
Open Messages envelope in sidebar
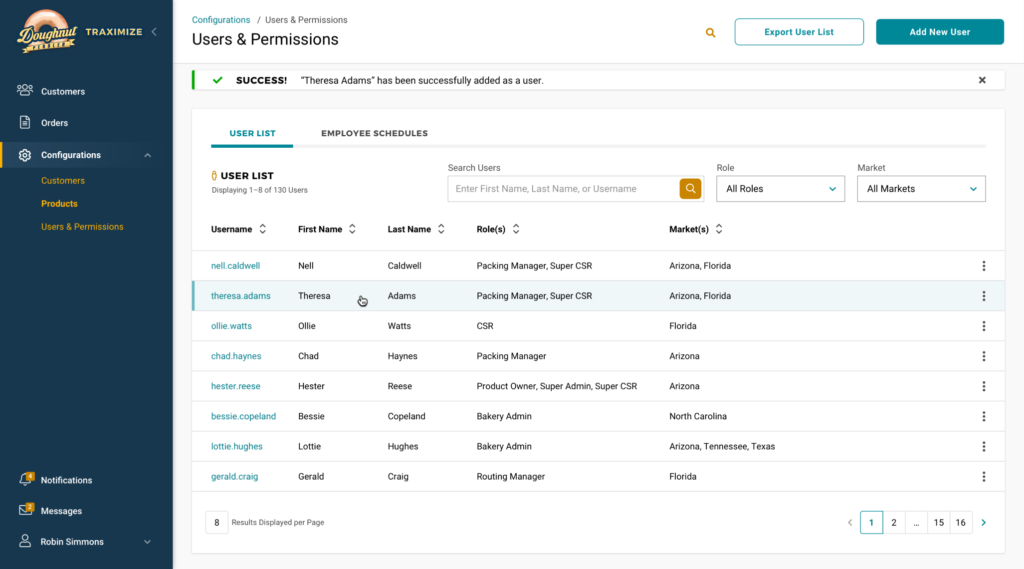(x=26, y=511)
